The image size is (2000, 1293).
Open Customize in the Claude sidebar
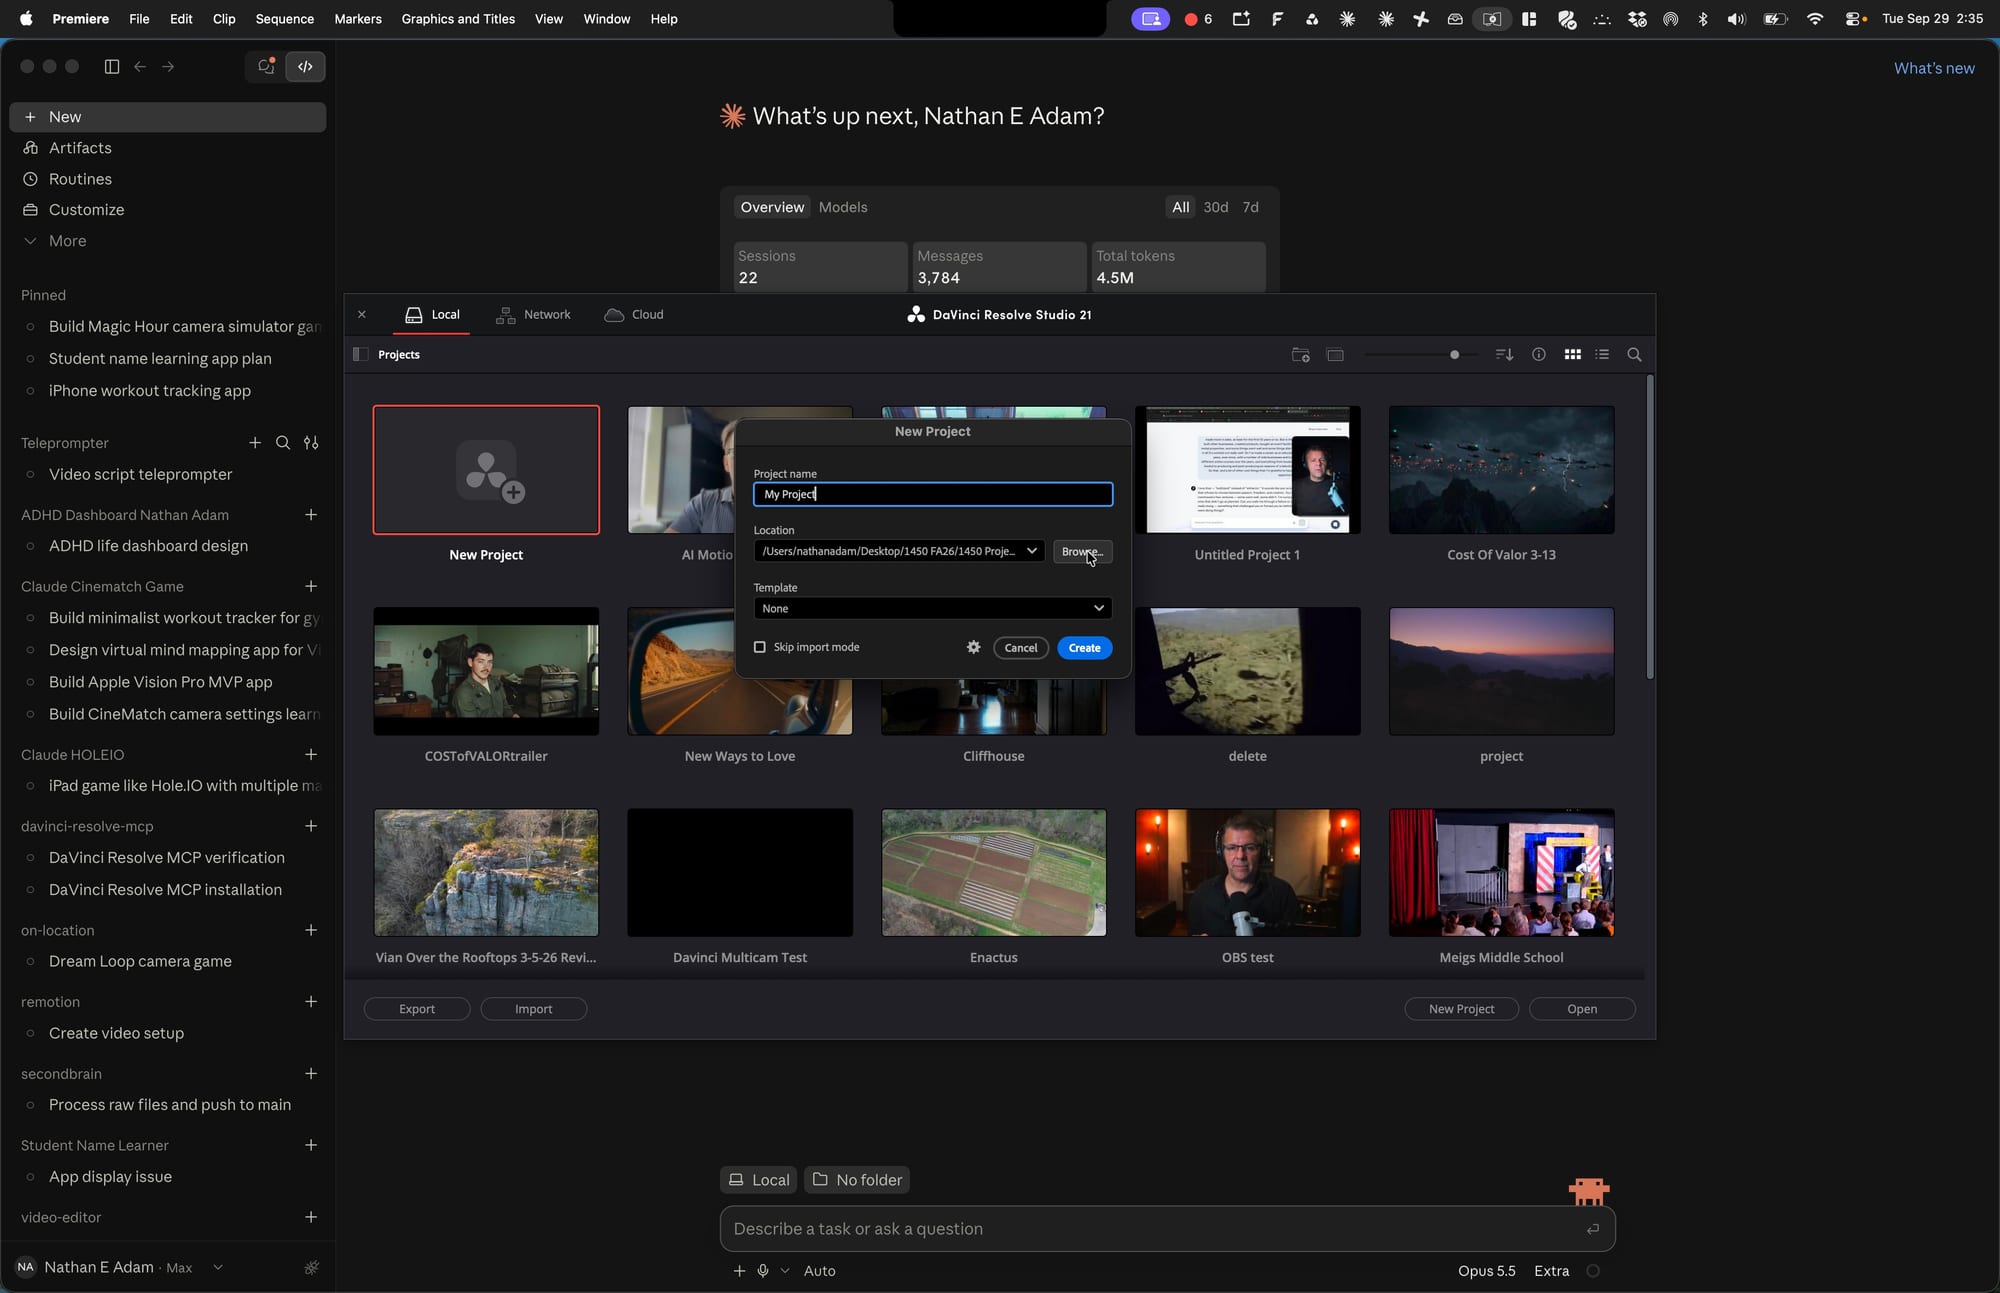(x=168, y=210)
